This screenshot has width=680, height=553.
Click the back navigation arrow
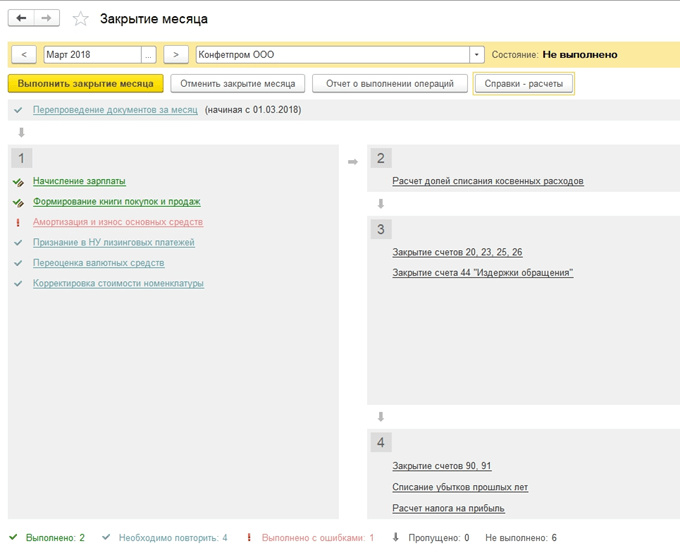click(22, 18)
